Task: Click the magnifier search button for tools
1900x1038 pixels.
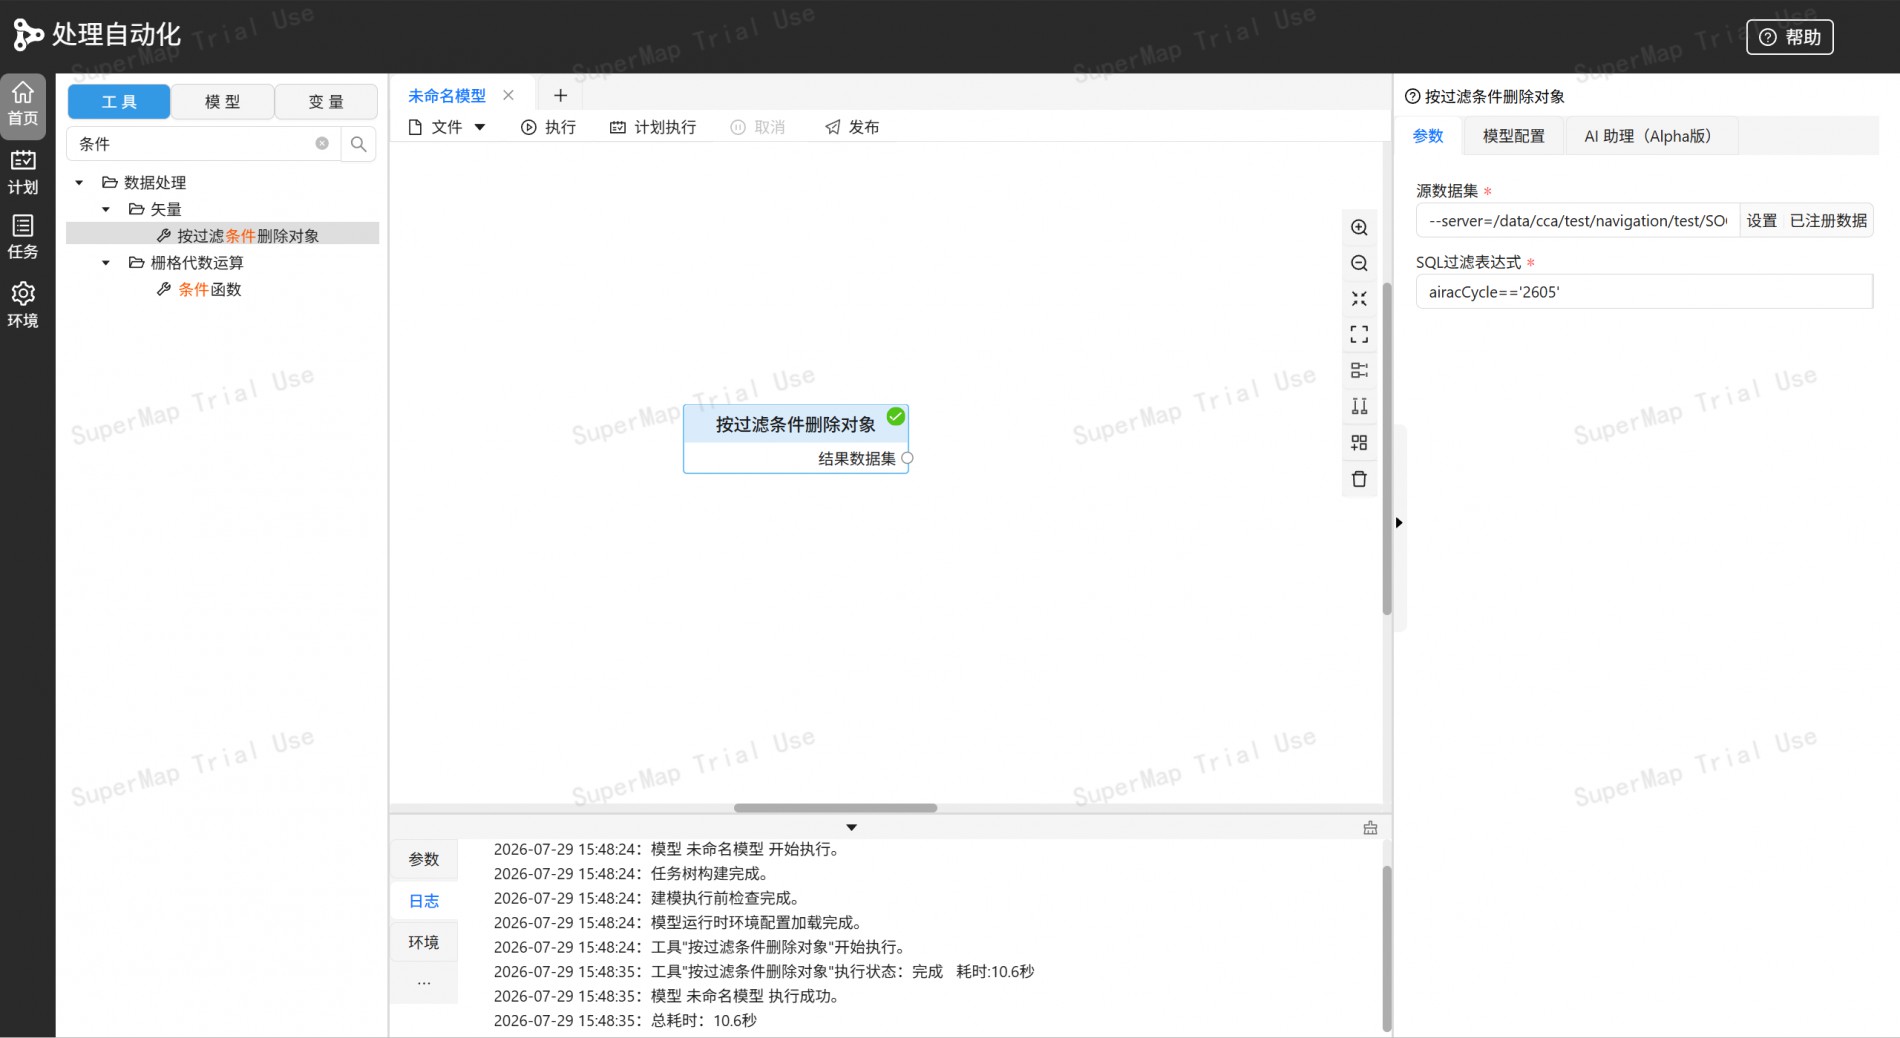Action: tap(359, 144)
